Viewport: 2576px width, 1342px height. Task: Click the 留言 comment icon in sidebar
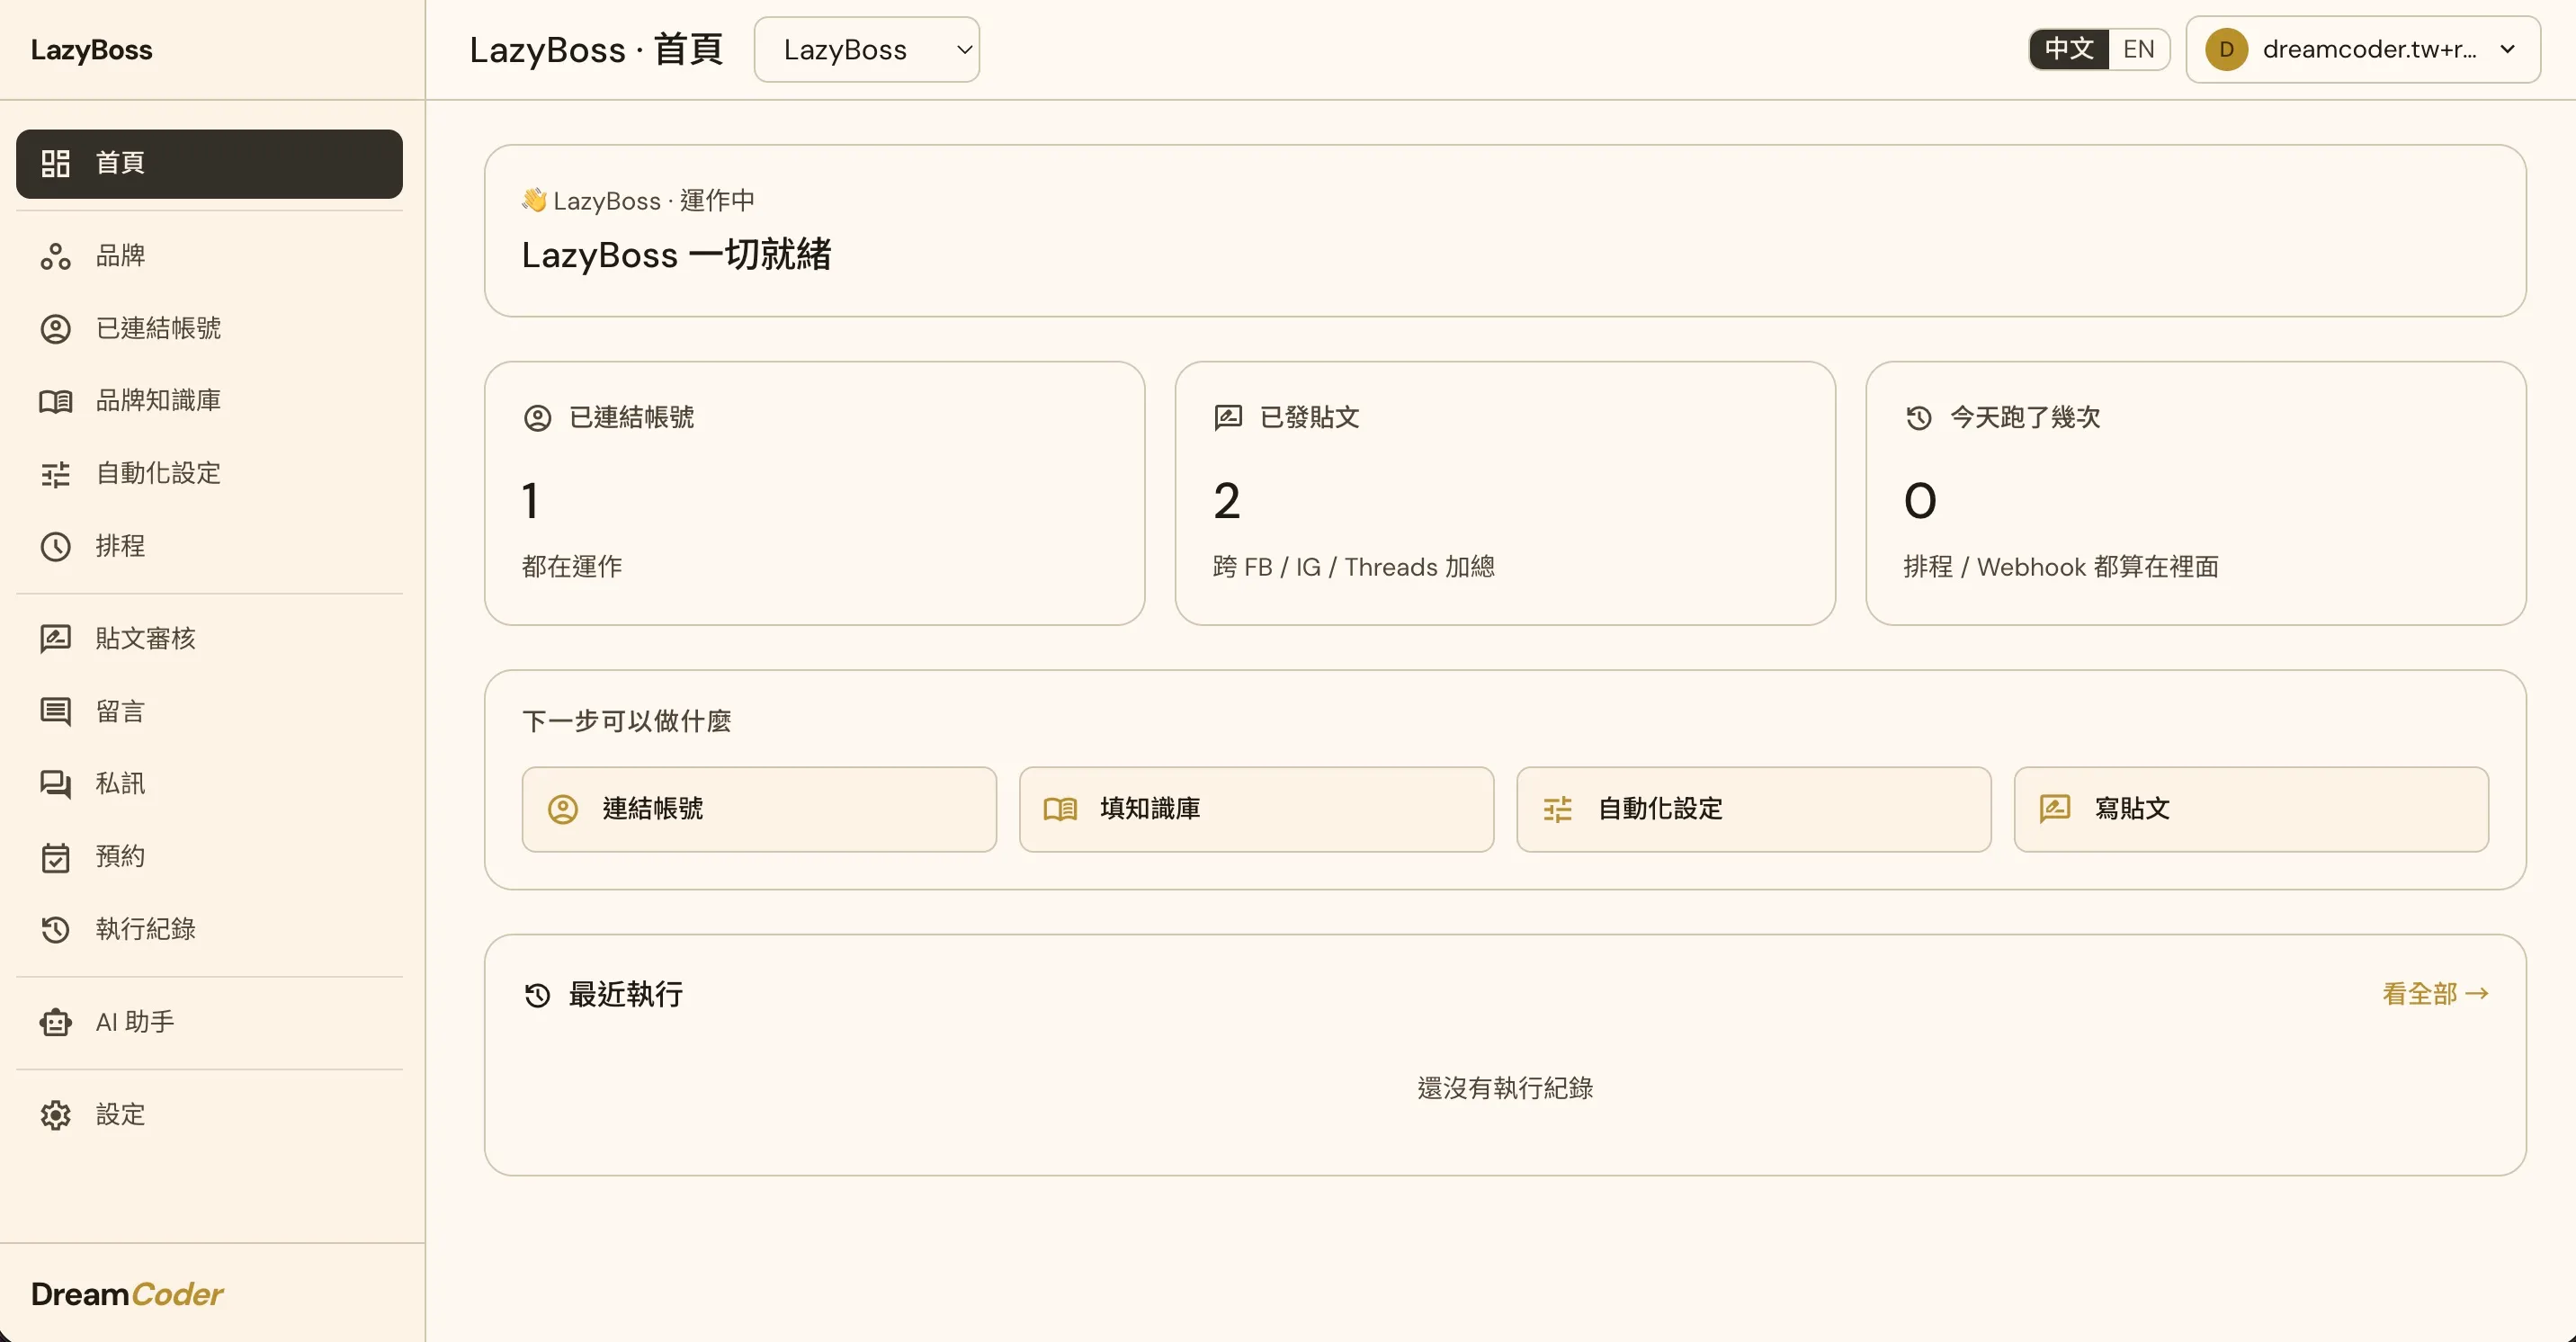click(x=55, y=712)
